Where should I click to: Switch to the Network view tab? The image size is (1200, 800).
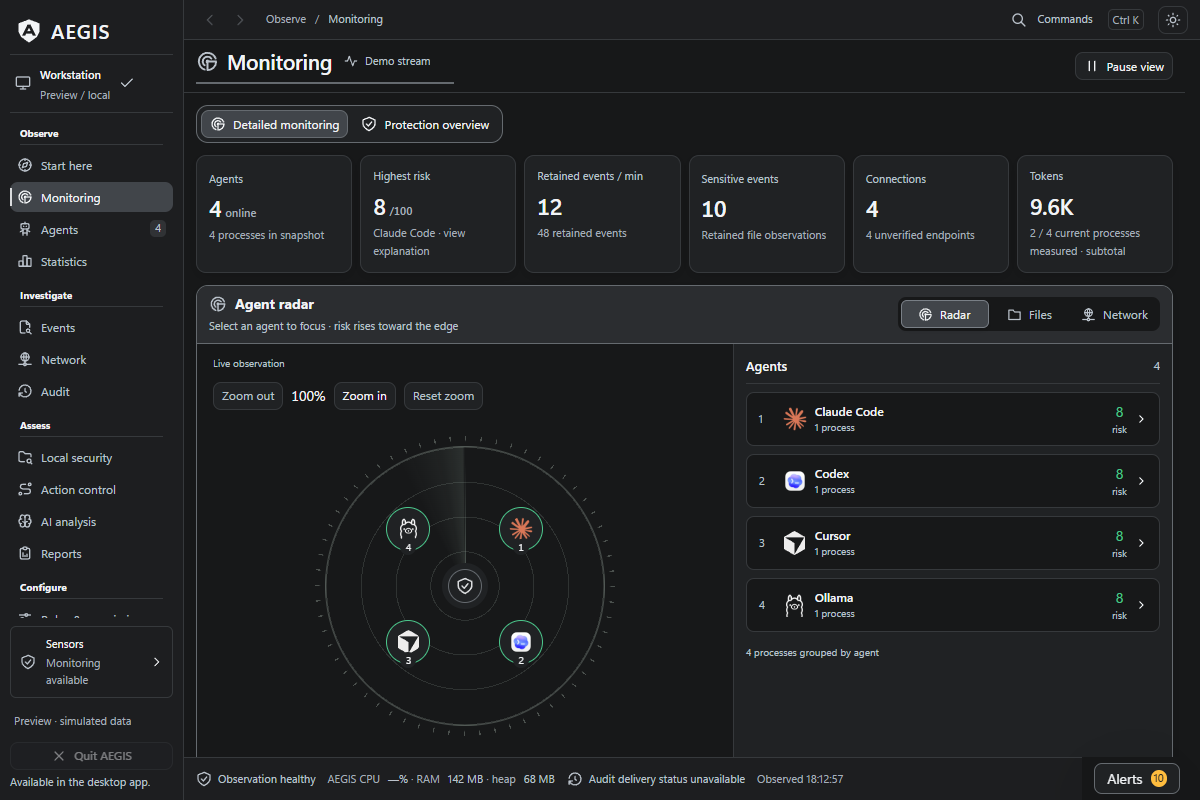point(1114,315)
